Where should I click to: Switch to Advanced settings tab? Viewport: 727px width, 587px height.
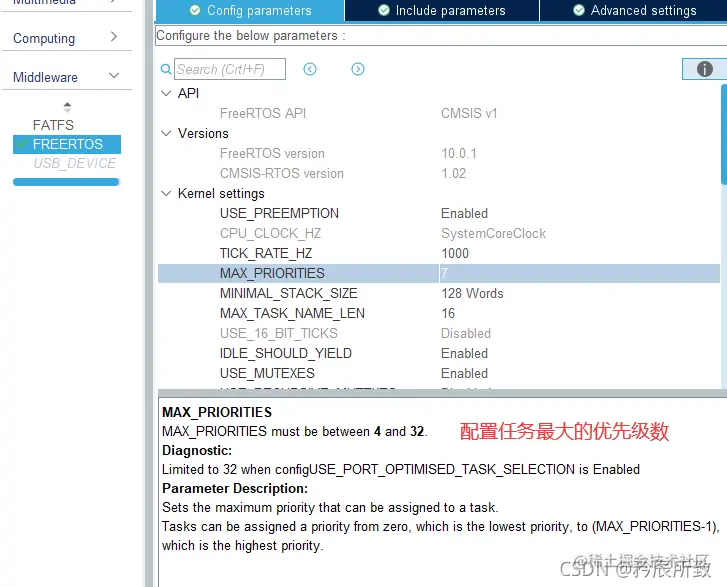click(634, 10)
